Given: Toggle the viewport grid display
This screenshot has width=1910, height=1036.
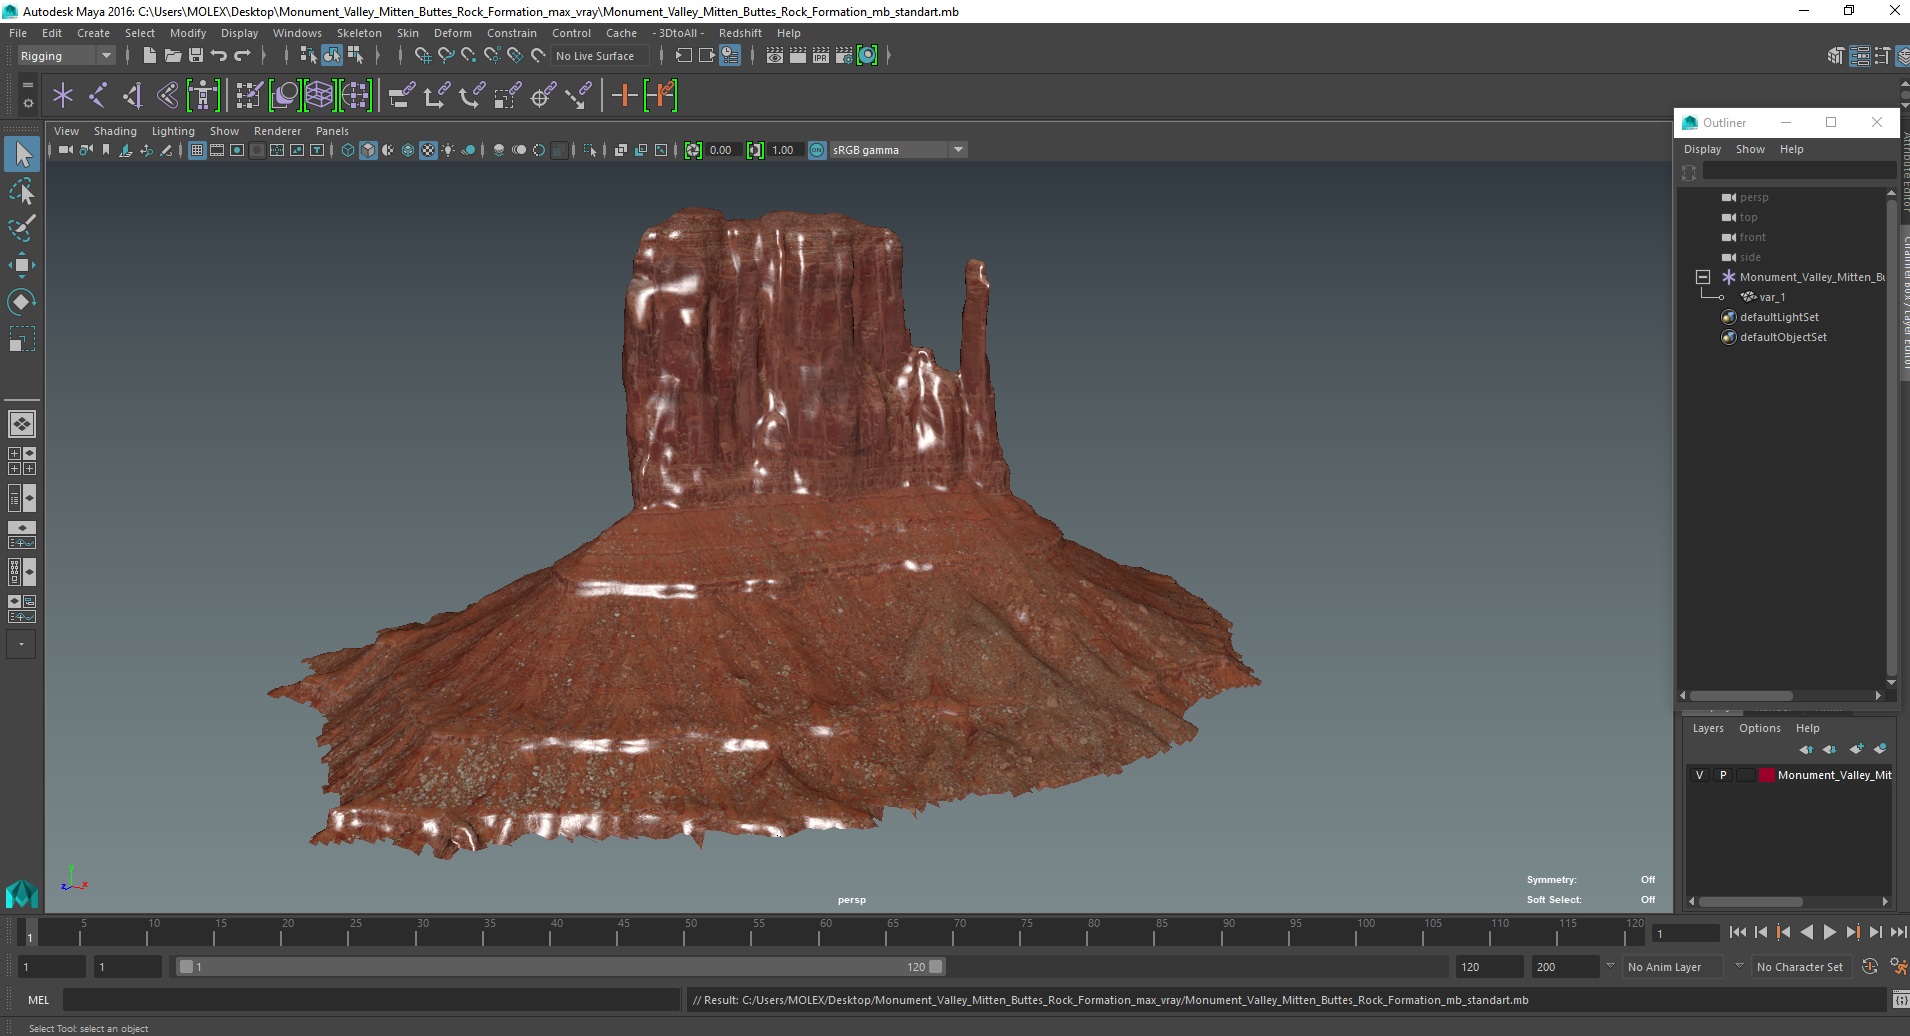Looking at the screenshot, I should tap(197, 150).
